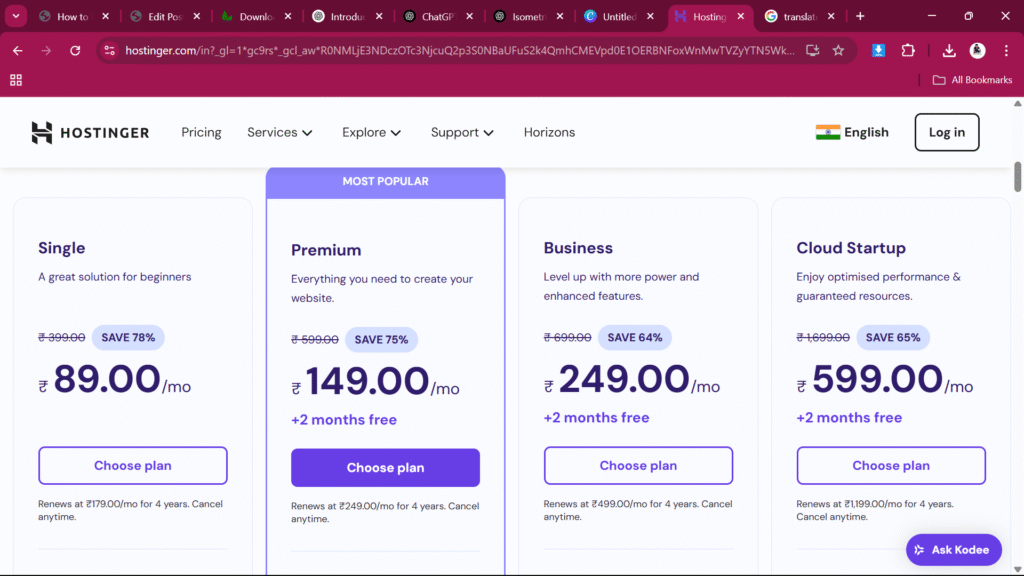
Task: Open the browser profile avatar
Action: [x=978, y=50]
